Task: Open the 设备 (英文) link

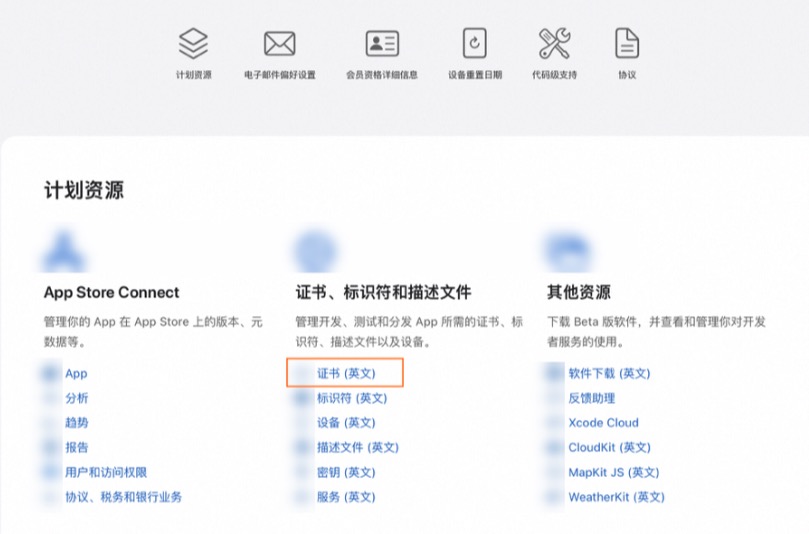Action: [x=346, y=423]
